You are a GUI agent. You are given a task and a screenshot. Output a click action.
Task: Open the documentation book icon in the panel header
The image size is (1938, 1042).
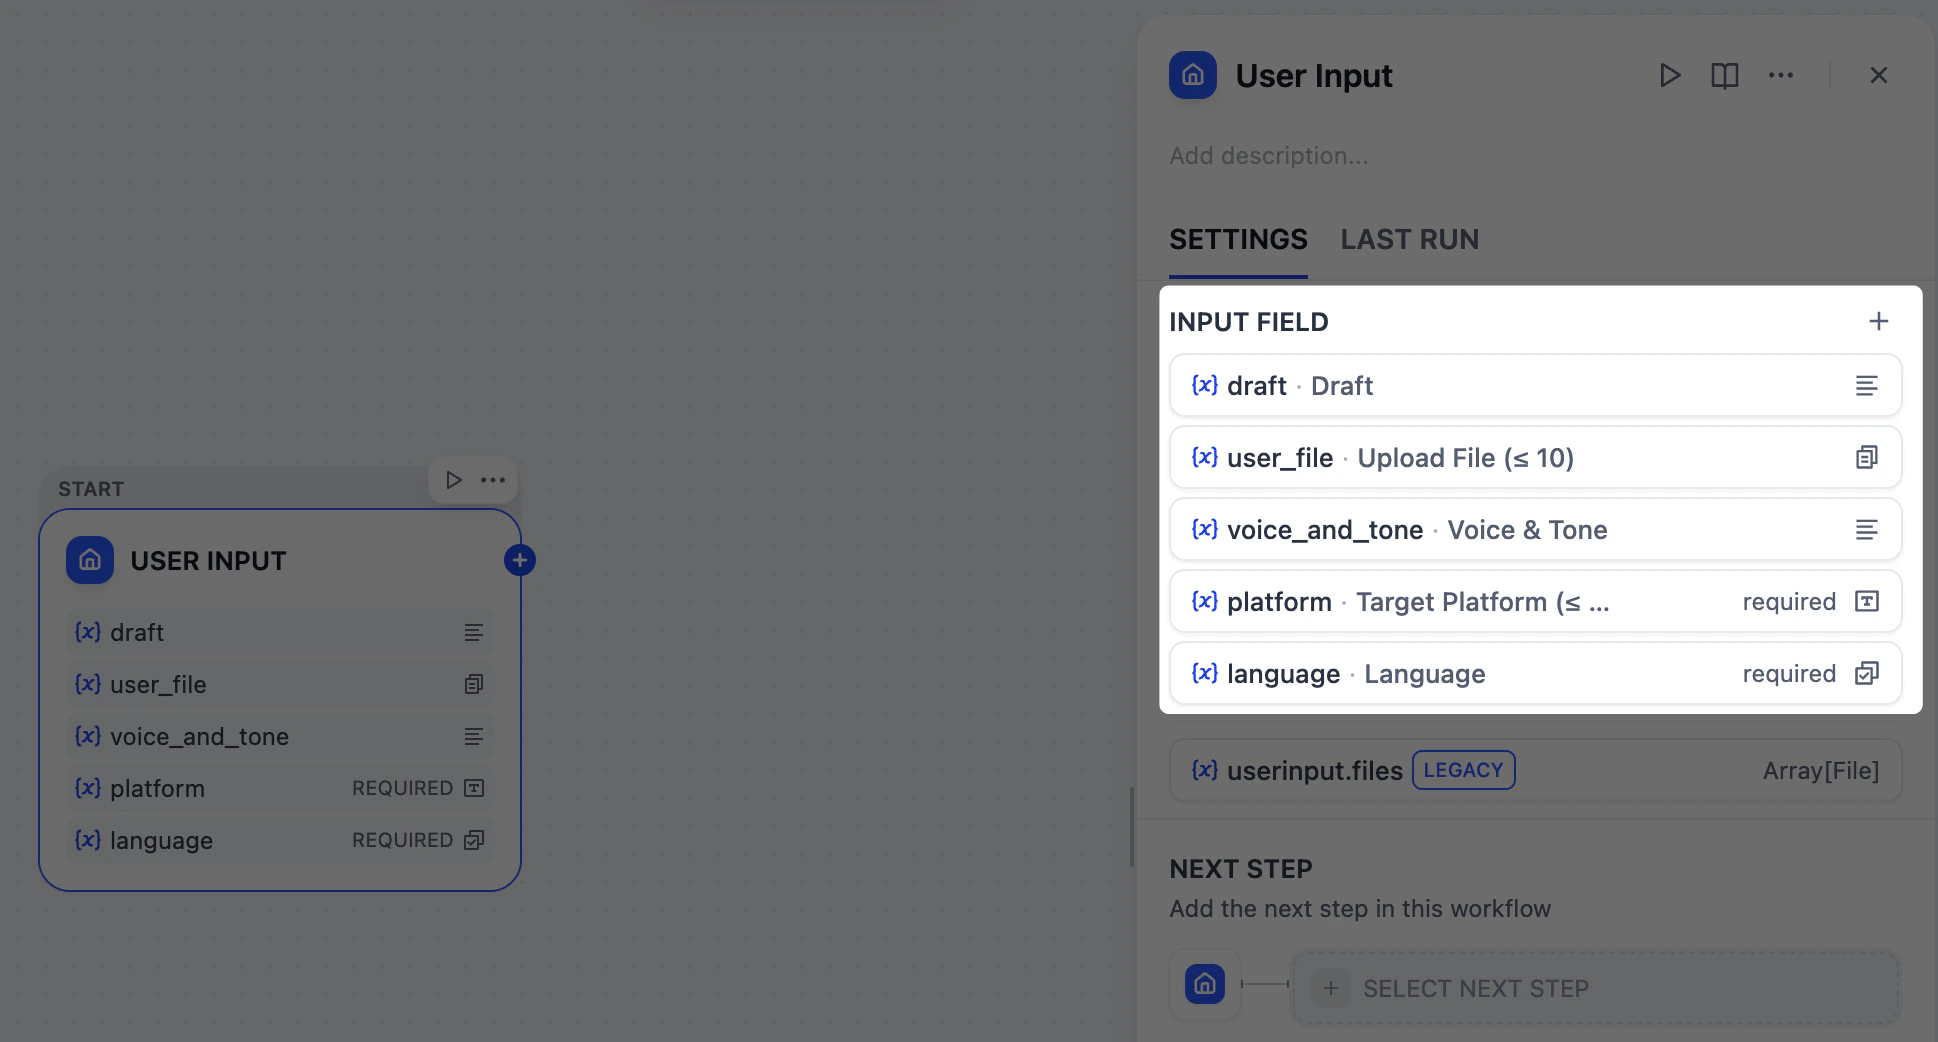tap(1724, 75)
